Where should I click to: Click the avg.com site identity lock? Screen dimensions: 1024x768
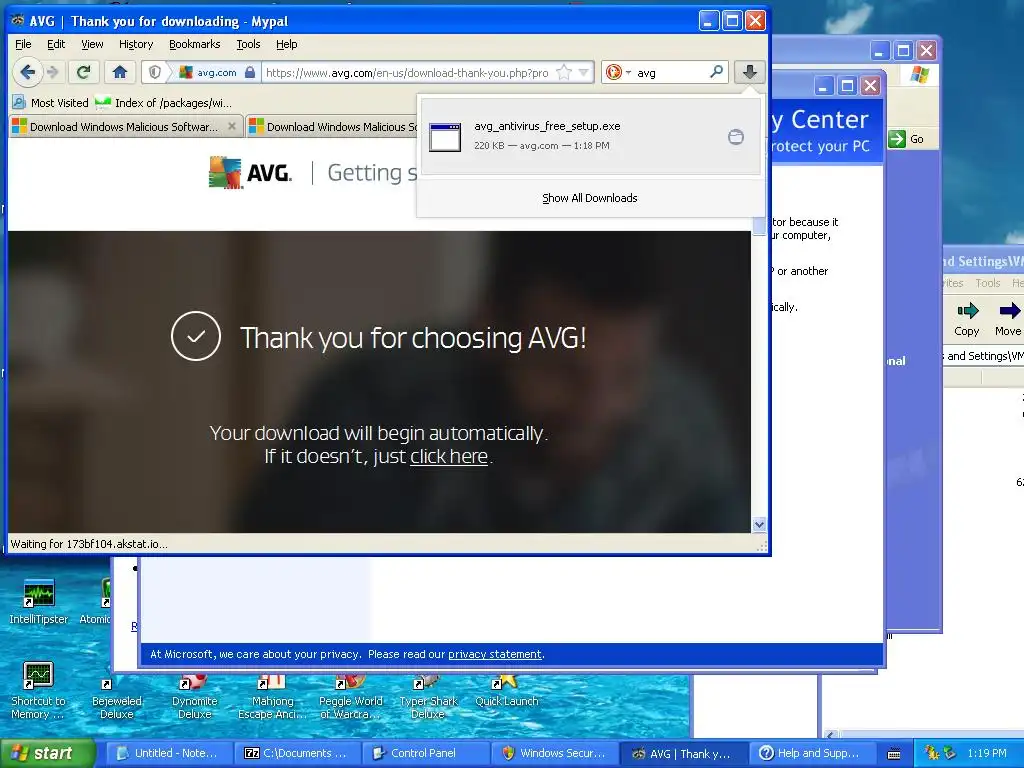click(x=249, y=72)
